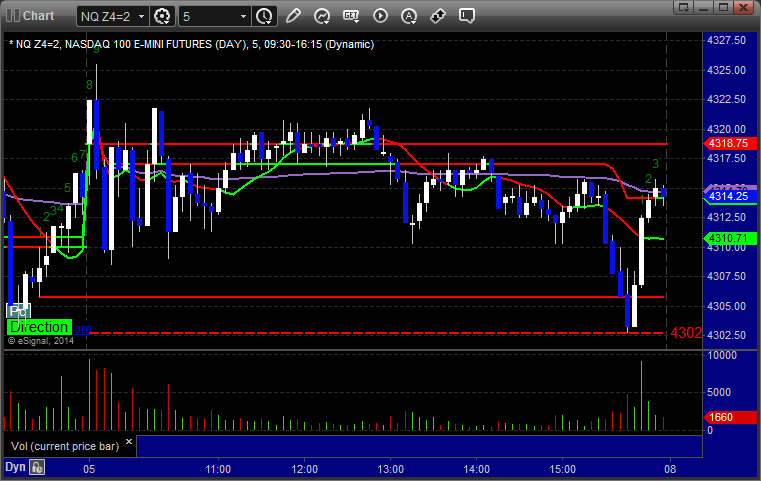
Task: Click the blue 4314.25 last price marker
Action: (x=729, y=196)
